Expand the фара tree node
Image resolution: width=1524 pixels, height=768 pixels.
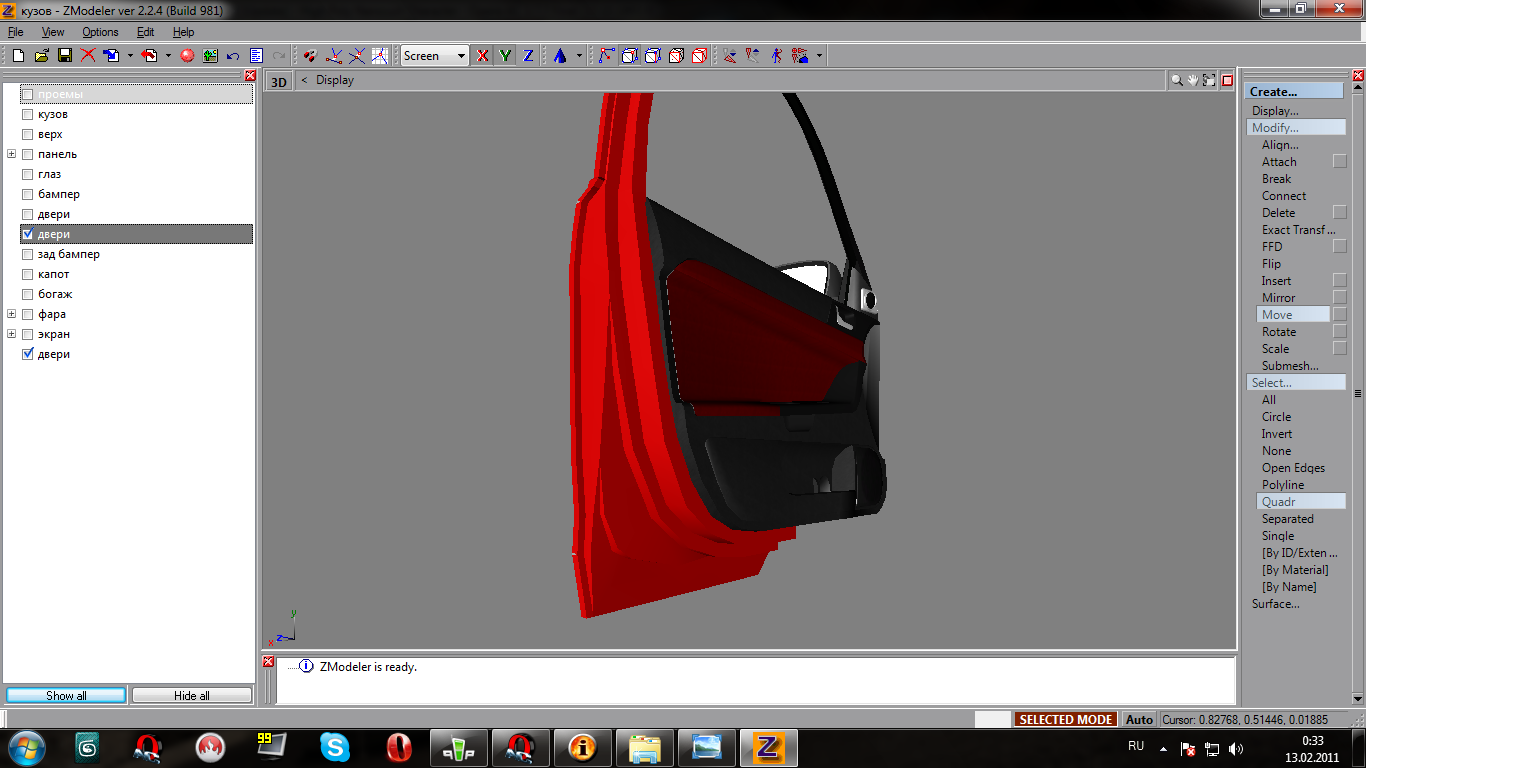(11, 314)
